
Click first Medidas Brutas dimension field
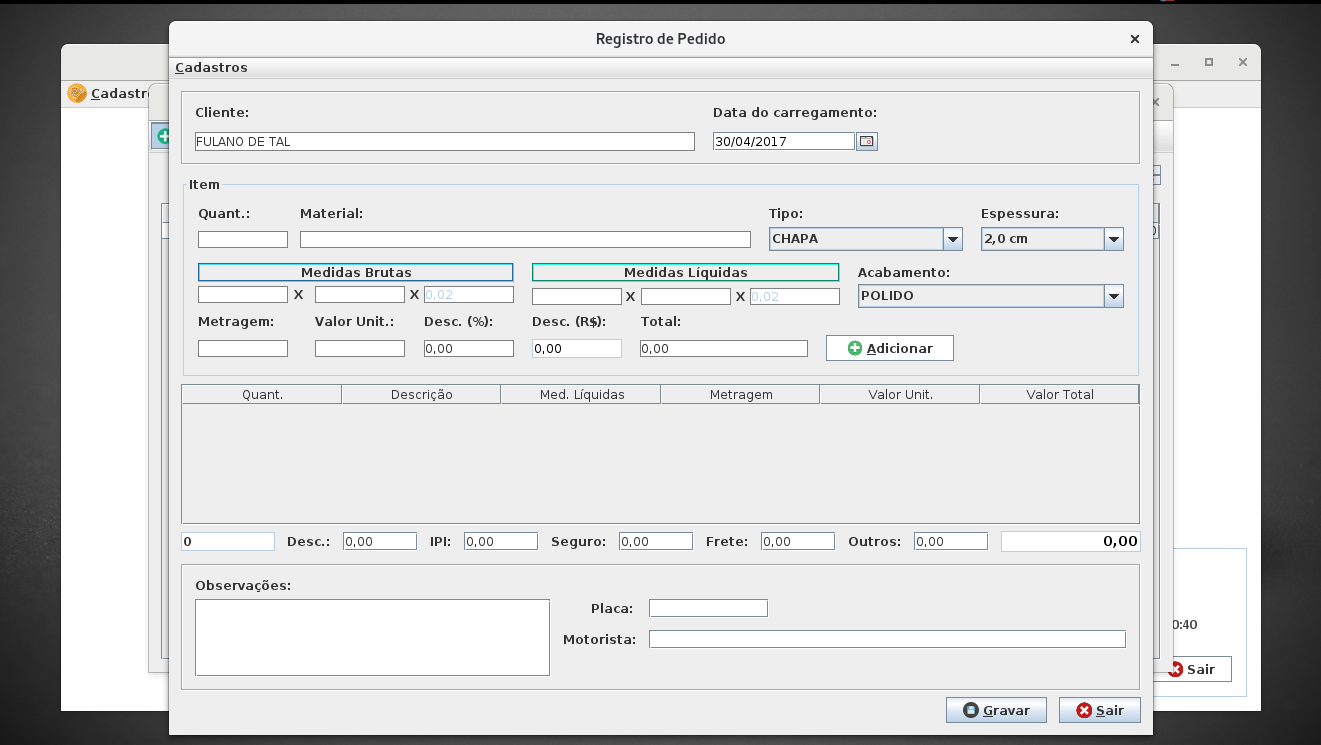pyautogui.click(x=243, y=295)
